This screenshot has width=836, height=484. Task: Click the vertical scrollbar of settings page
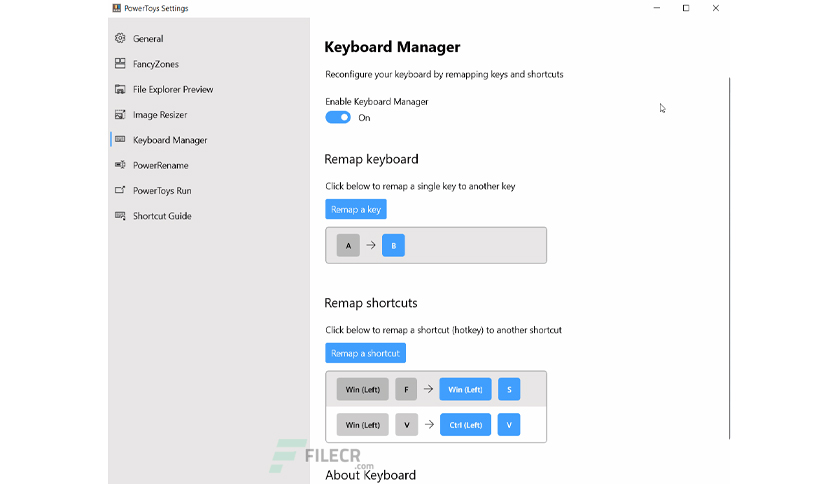tap(729, 259)
